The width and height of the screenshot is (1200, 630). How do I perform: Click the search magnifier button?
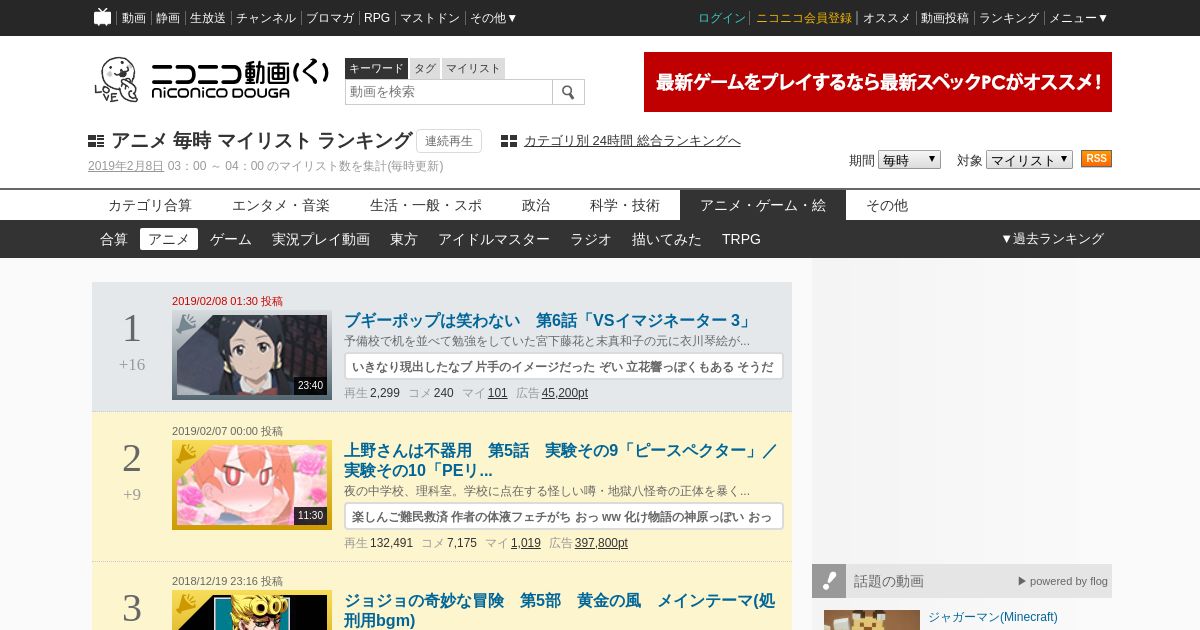point(568,92)
